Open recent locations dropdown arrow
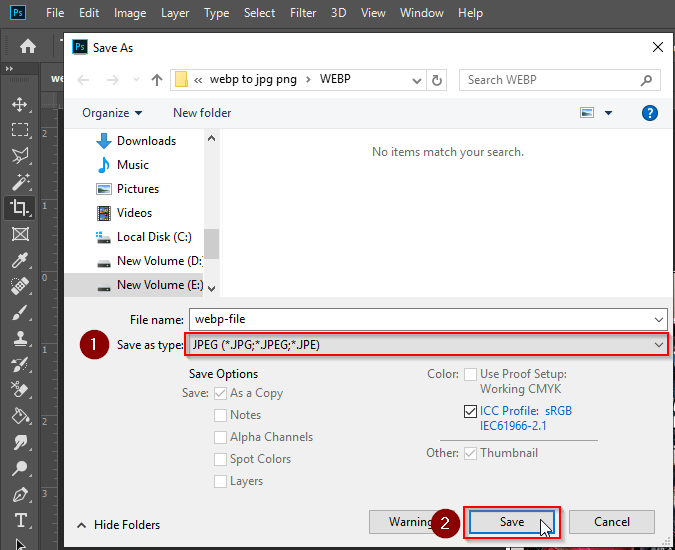This screenshot has width=675, height=550. [x=136, y=80]
